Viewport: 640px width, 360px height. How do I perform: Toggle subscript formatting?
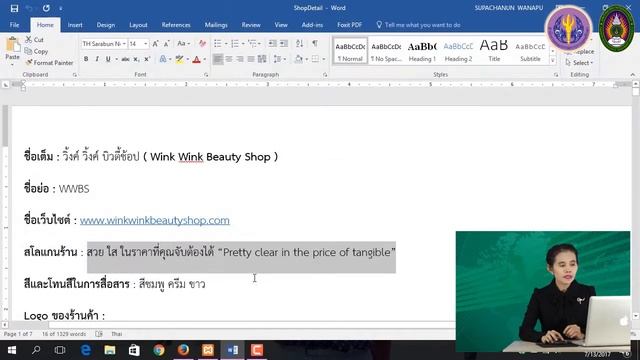(x=136, y=60)
